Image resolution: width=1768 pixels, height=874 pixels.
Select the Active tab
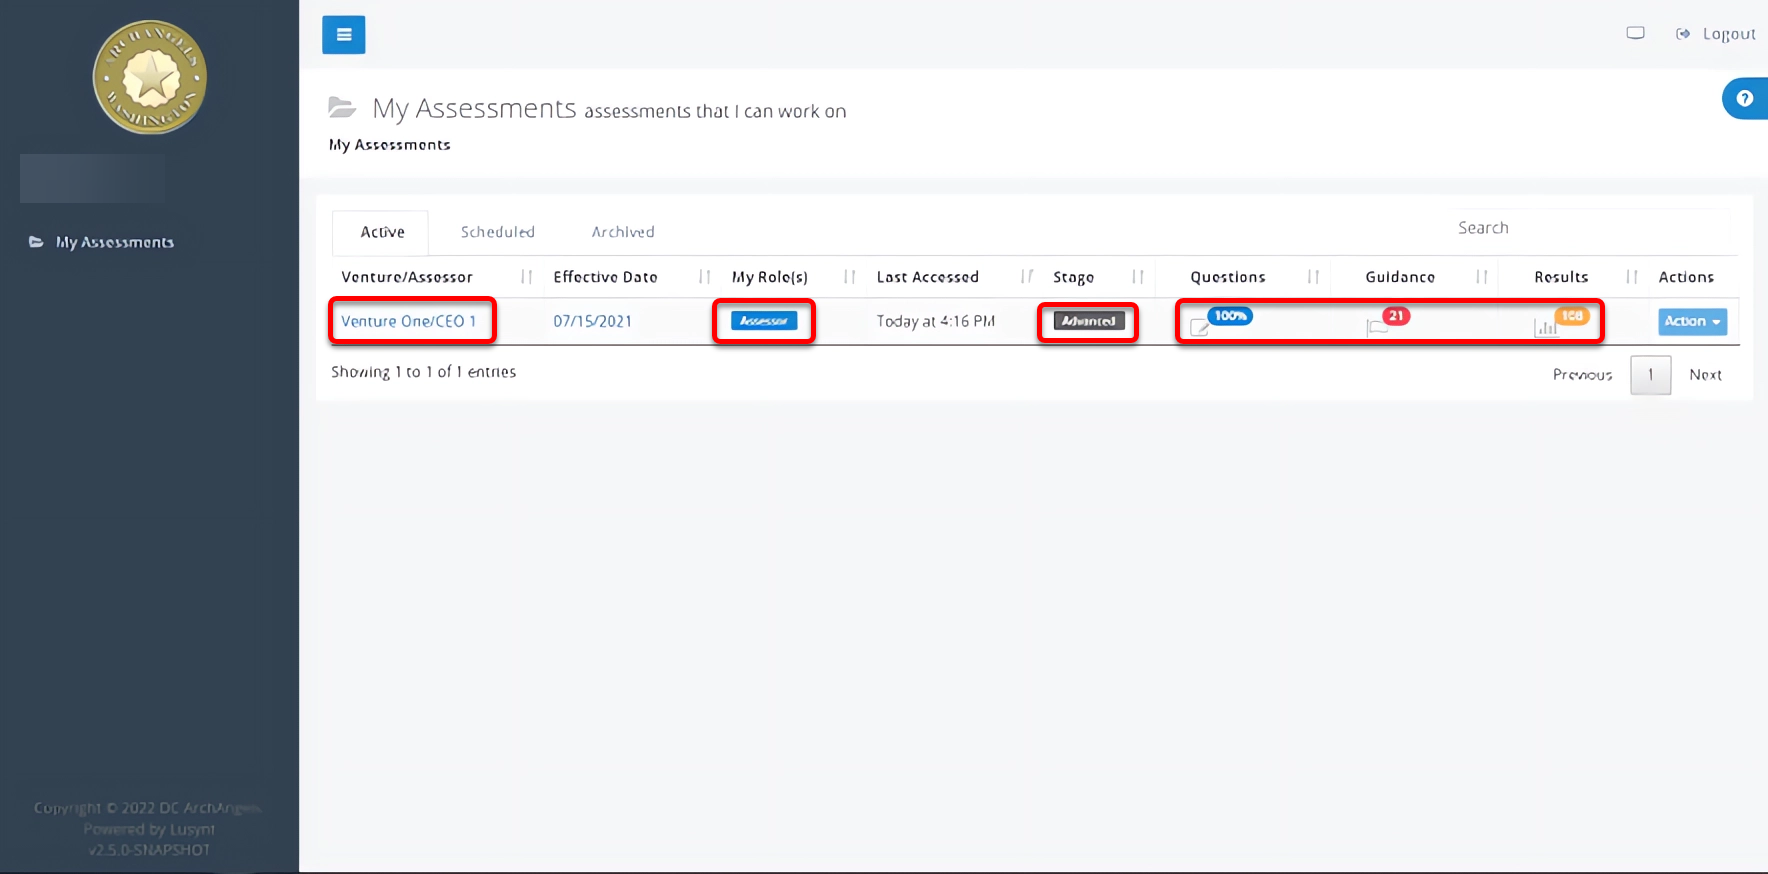click(x=382, y=232)
